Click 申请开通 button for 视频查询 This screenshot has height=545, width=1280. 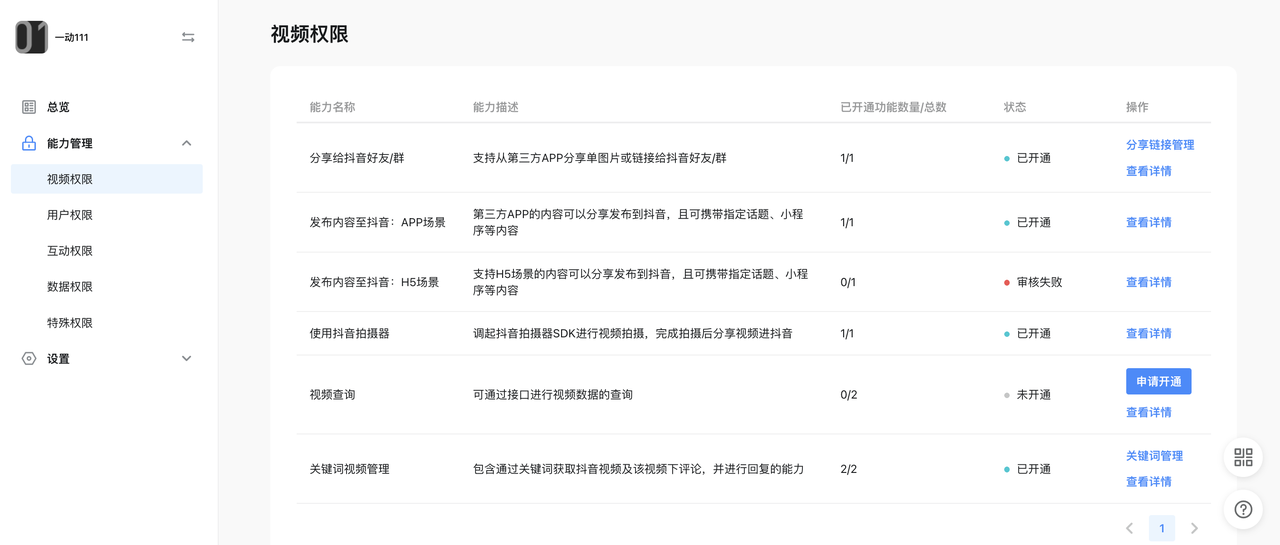tap(1158, 381)
